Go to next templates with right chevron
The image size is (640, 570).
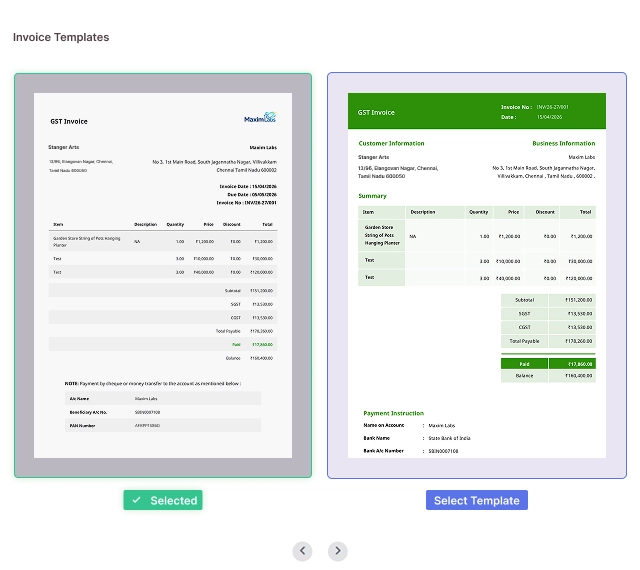338,551
